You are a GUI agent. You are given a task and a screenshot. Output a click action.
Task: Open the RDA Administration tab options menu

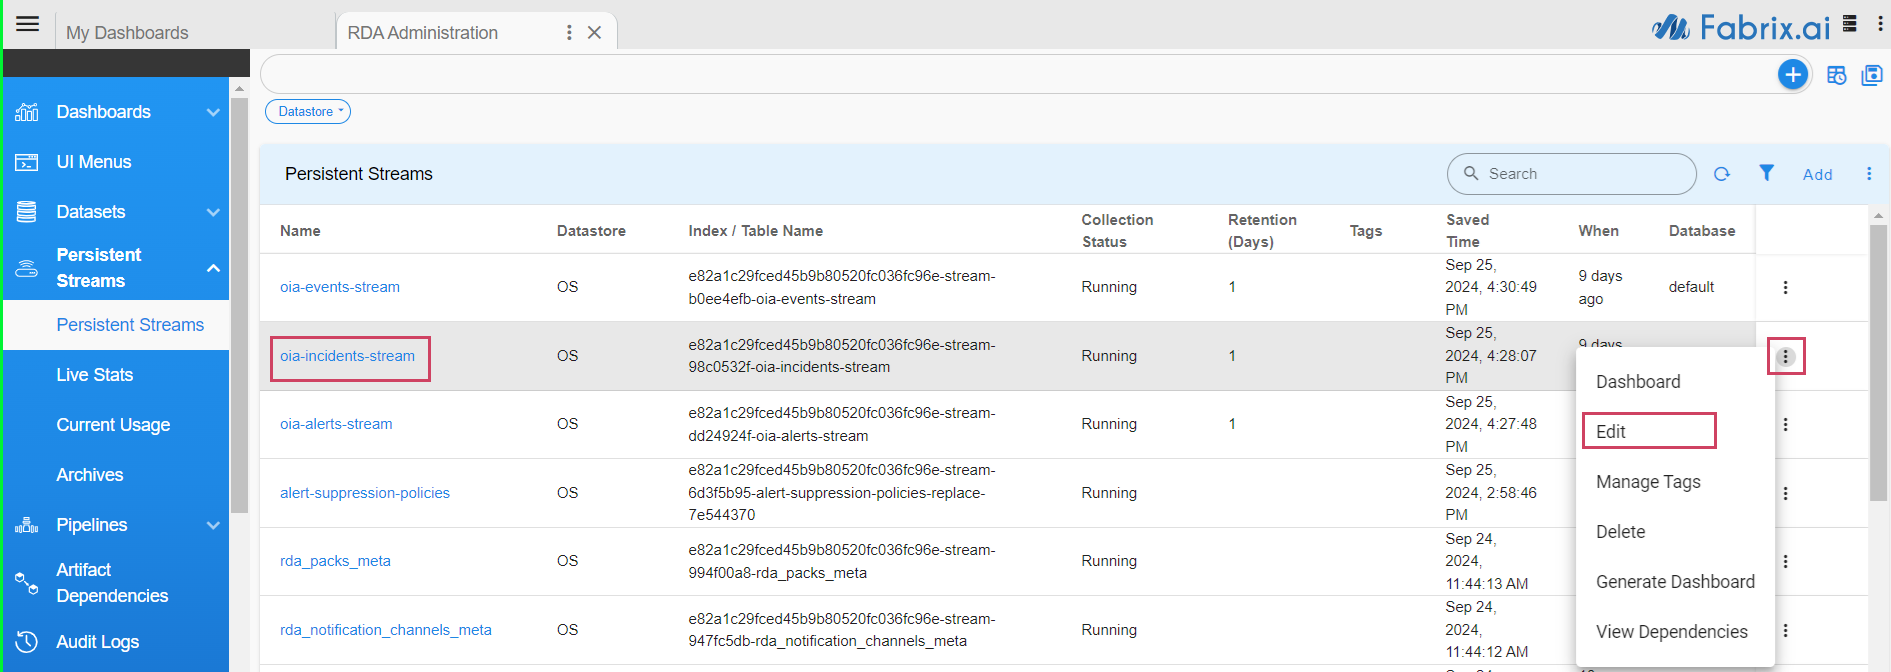tap(569, 33)
